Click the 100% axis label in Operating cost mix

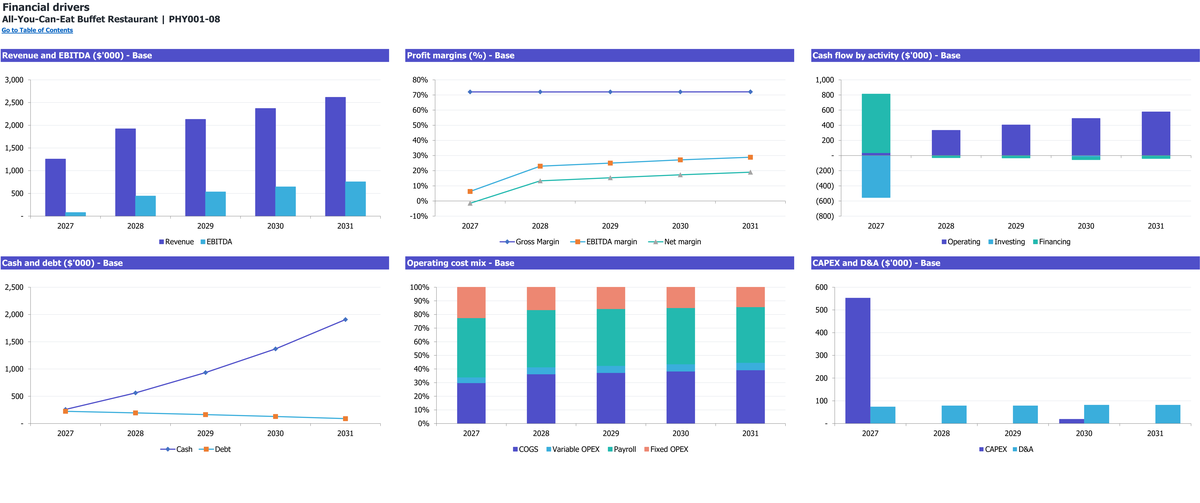(419, 288)
